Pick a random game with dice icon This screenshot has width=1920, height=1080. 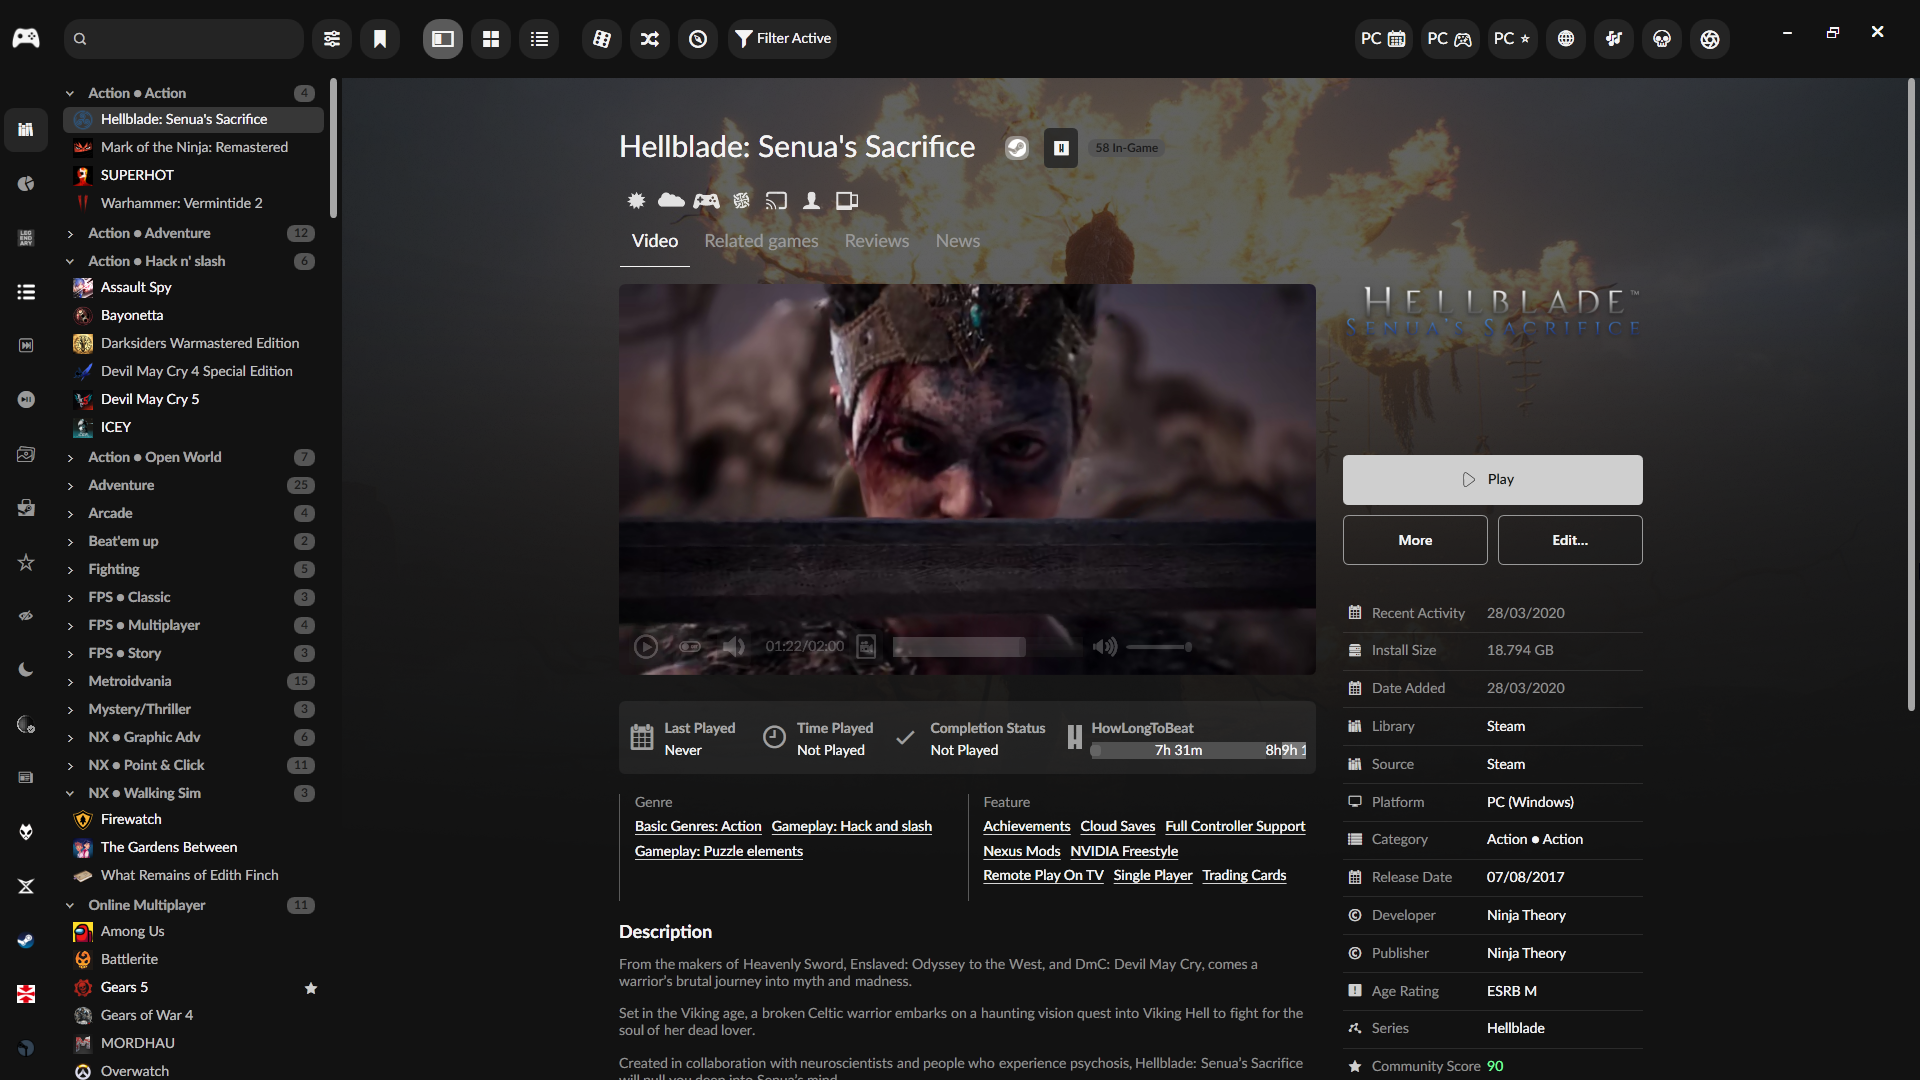click(602, 39)
